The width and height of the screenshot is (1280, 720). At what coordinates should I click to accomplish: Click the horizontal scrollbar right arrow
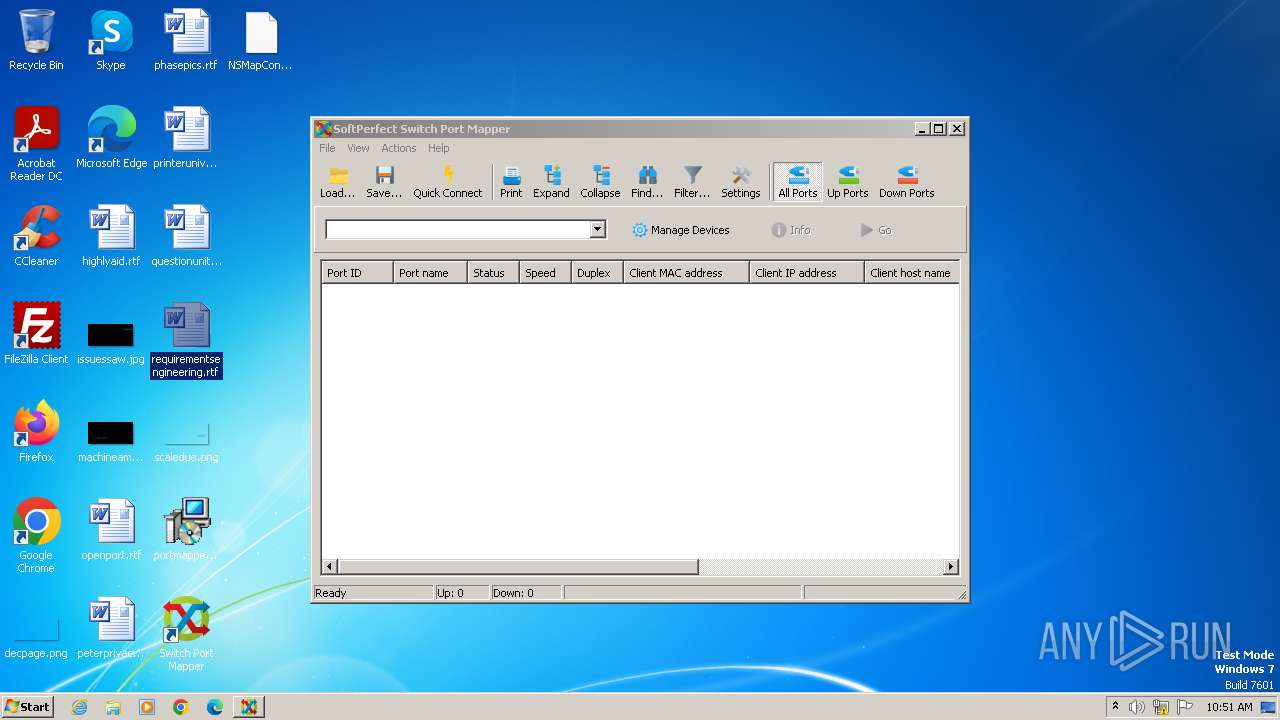point(951,567)
